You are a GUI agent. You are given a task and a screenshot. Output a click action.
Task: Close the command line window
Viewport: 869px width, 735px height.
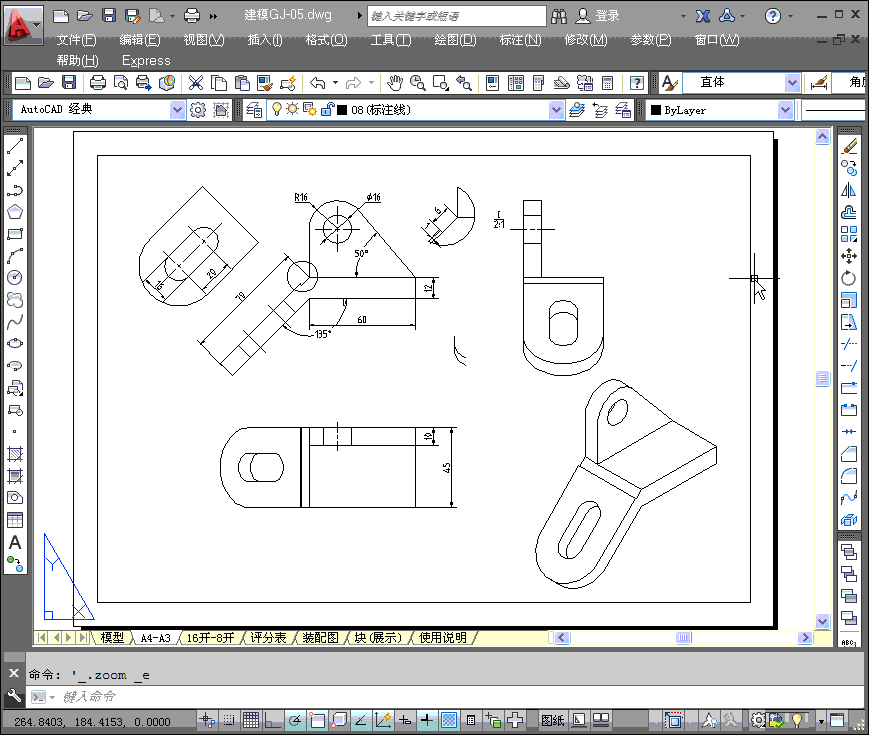(14, 673)
